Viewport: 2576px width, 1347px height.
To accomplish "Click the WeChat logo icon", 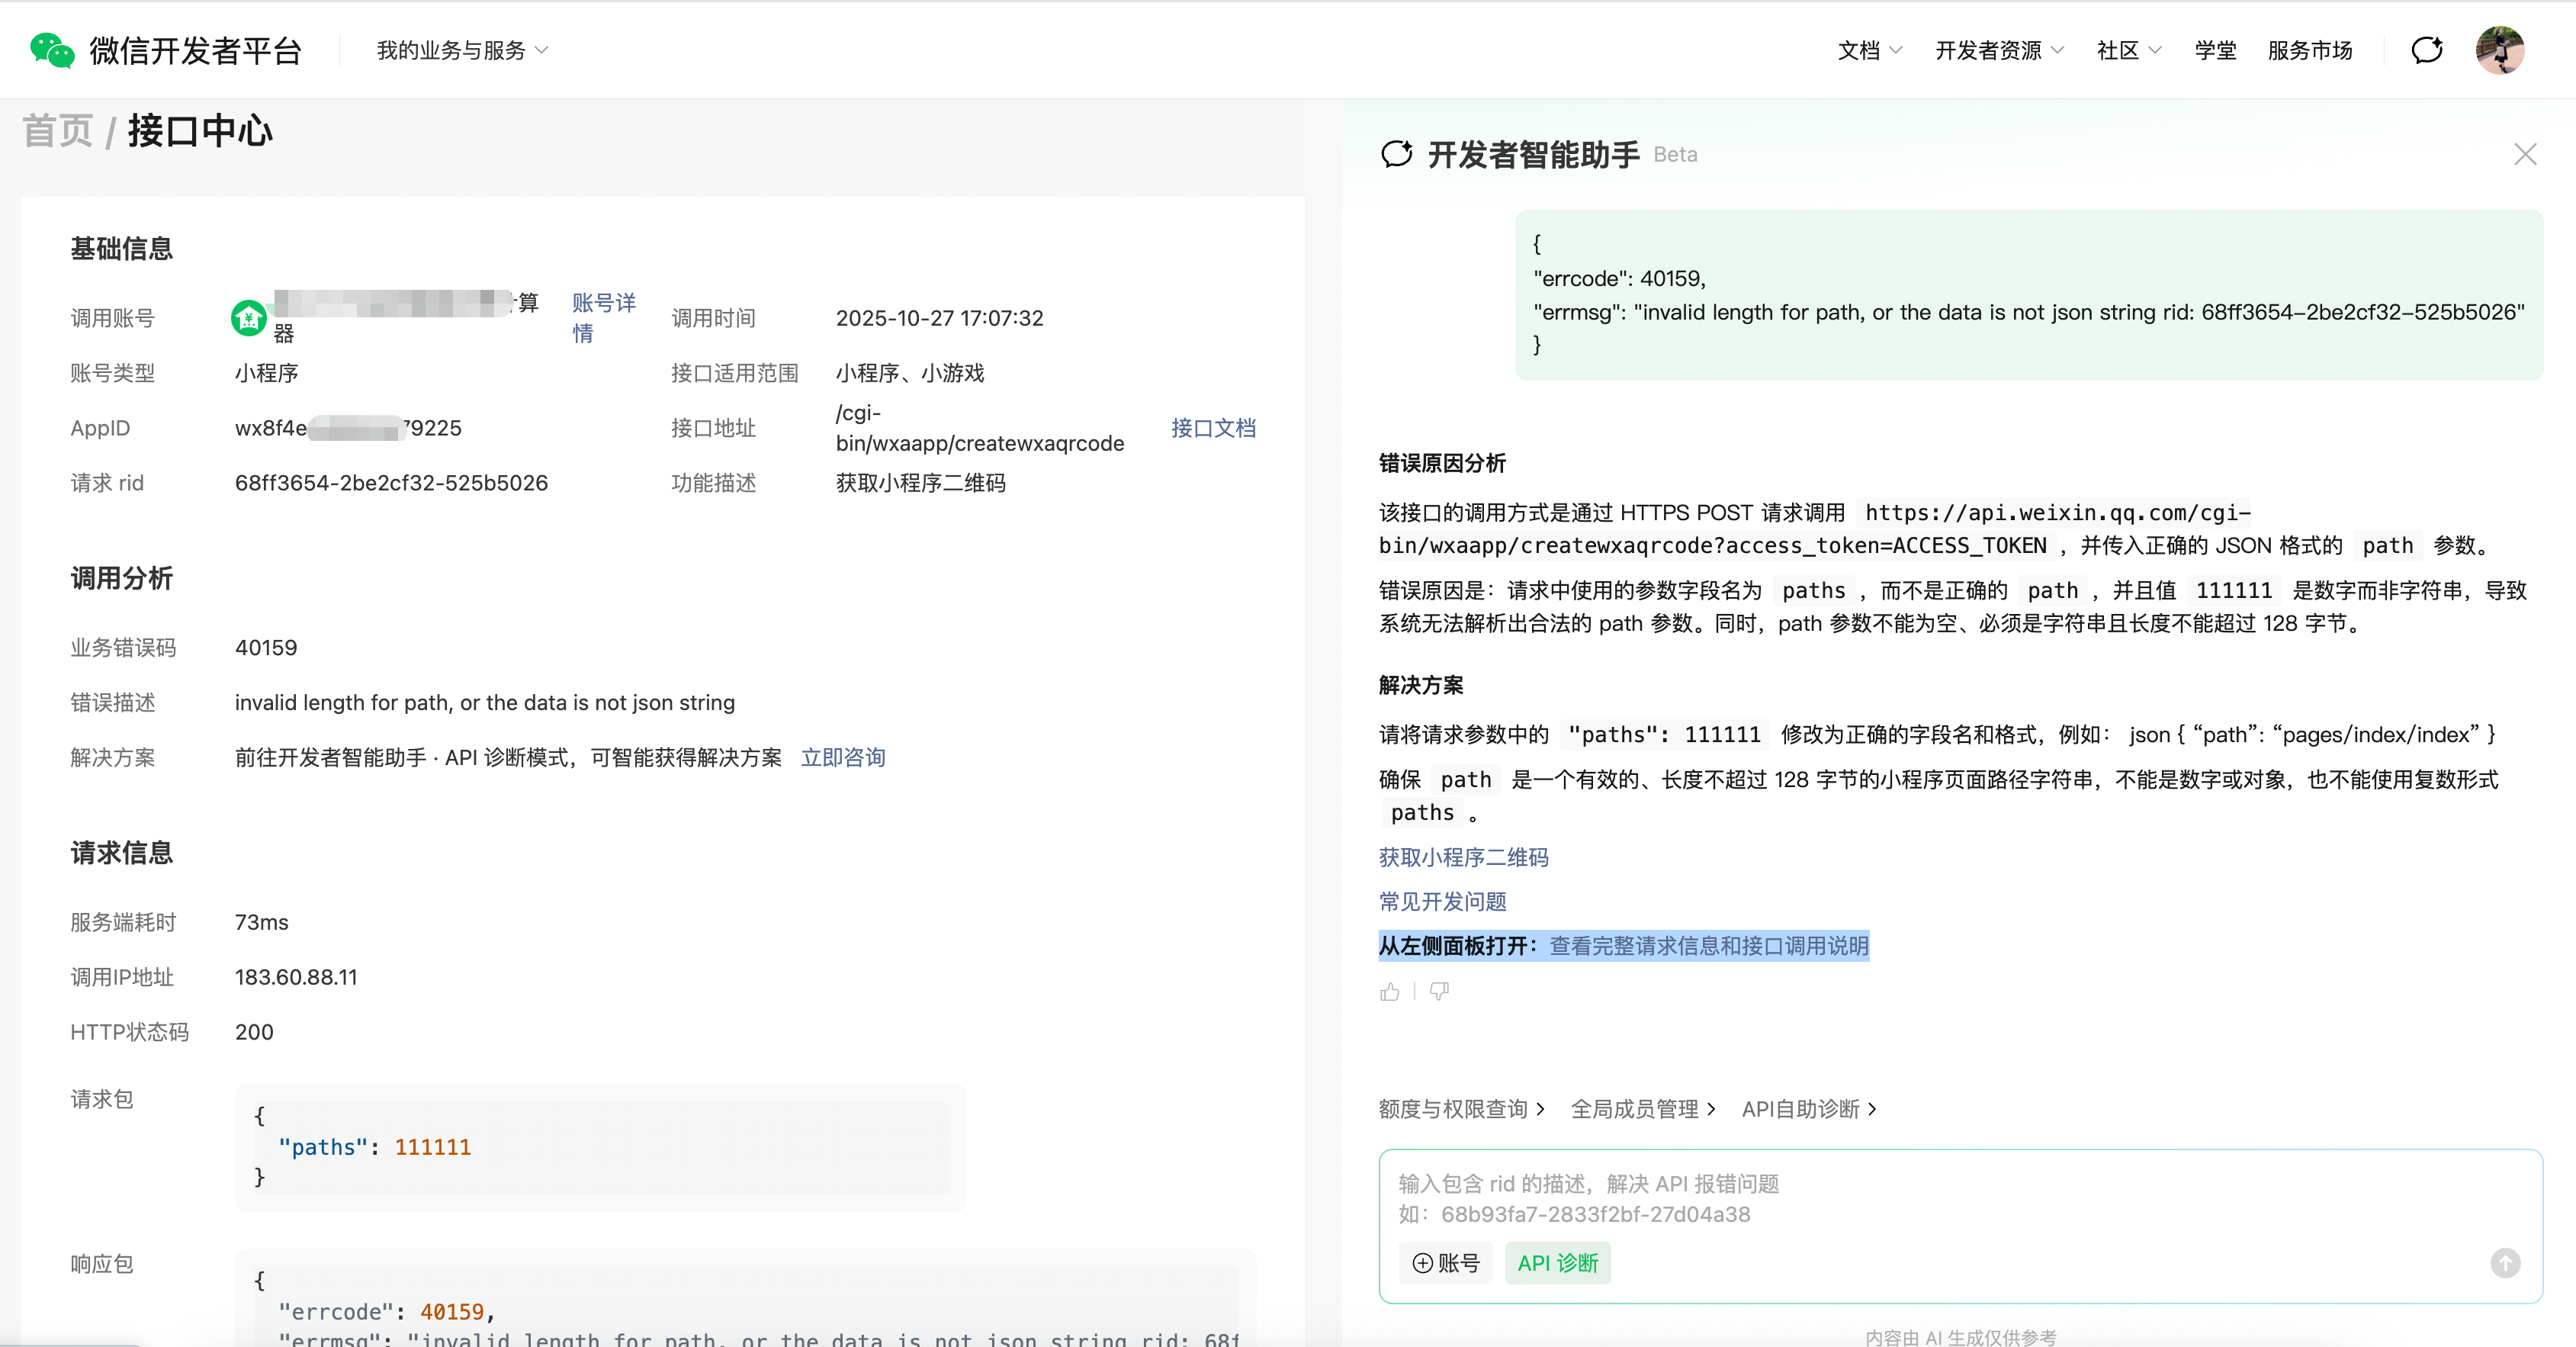I will tap(52, 50).
